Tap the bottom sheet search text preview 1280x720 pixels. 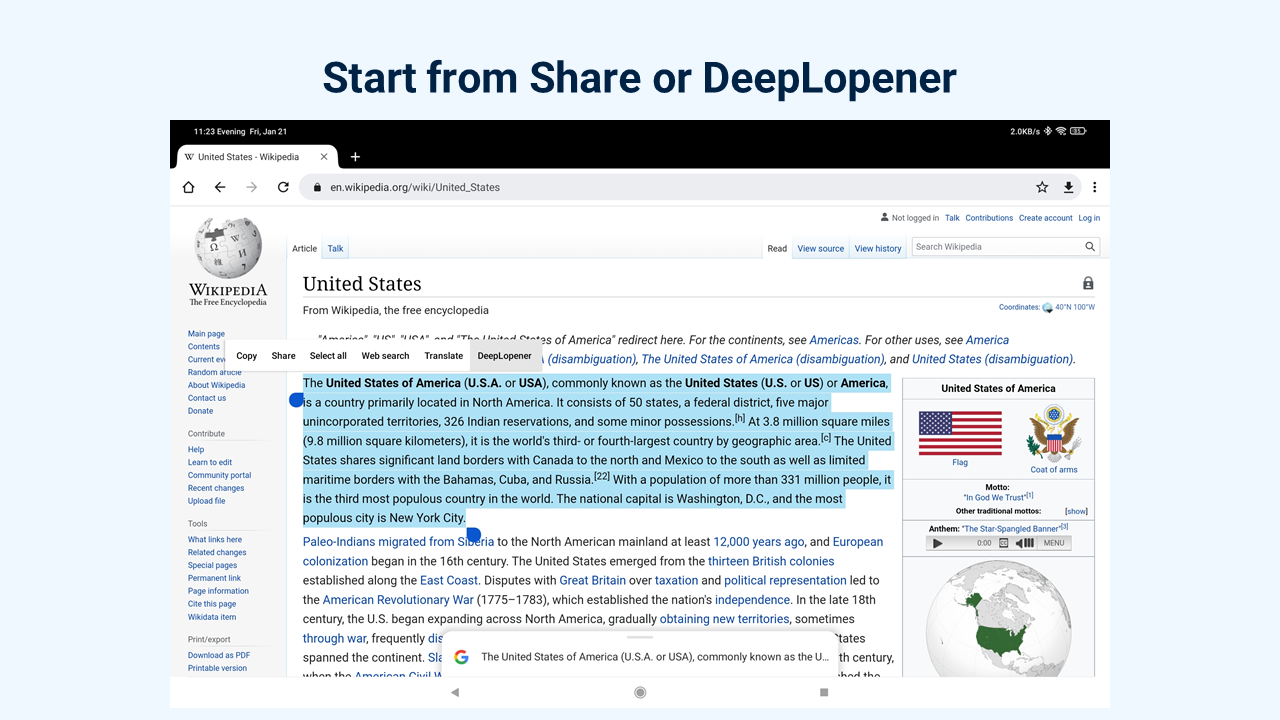point(655,657)
